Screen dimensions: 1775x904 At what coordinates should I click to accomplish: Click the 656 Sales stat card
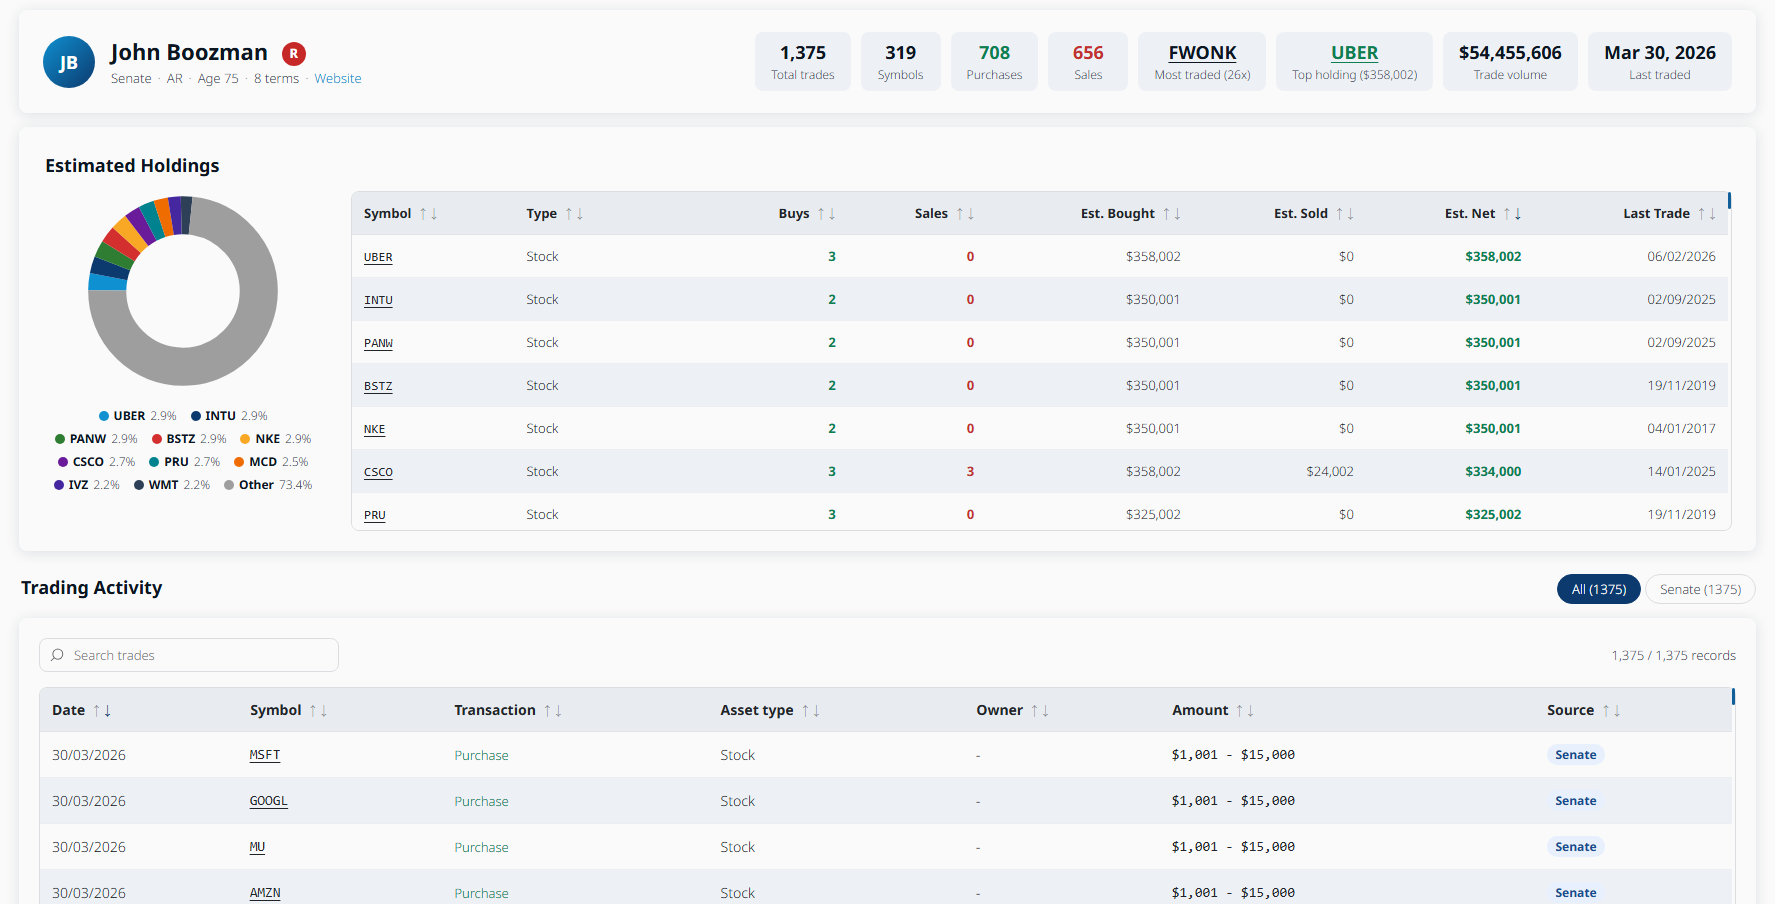1088,62
